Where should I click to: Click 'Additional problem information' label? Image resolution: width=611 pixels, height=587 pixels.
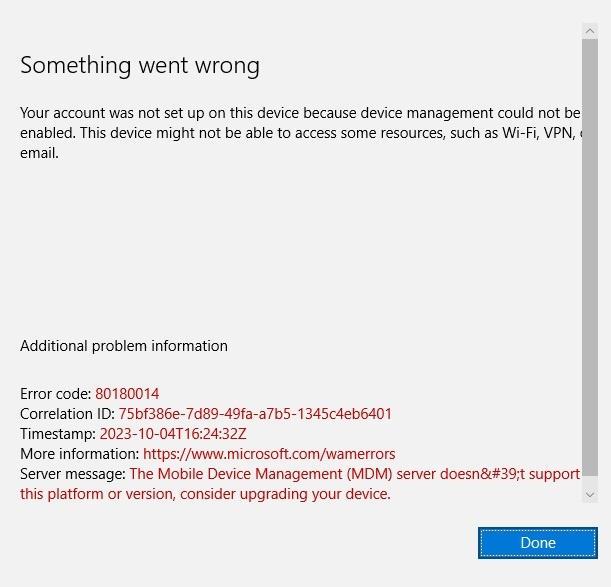click(x=124, y=346)
